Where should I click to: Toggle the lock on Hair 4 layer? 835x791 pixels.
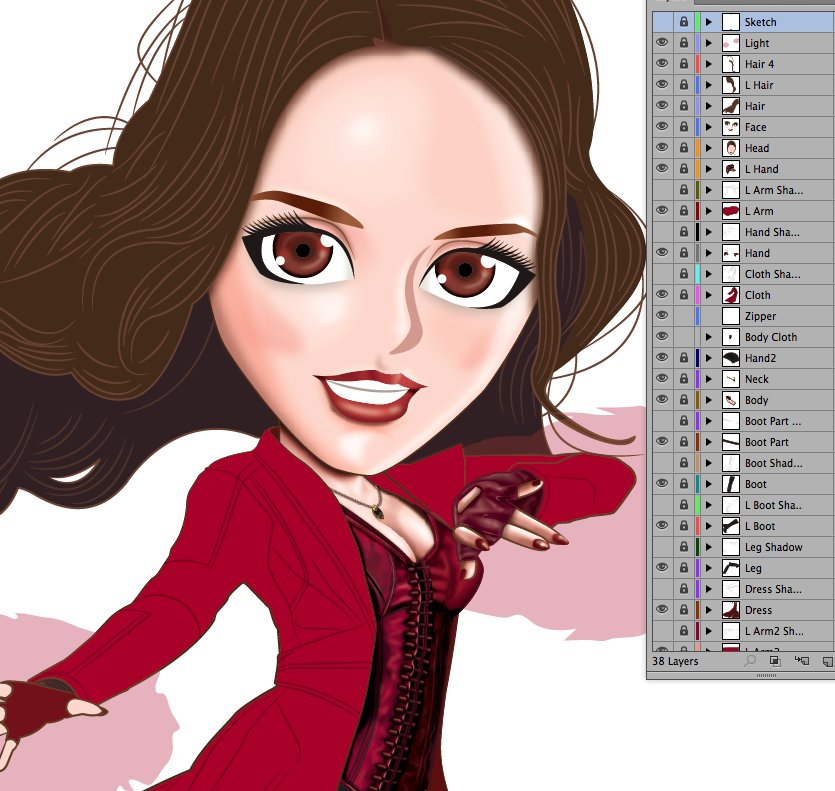click(x=684, y=64)
